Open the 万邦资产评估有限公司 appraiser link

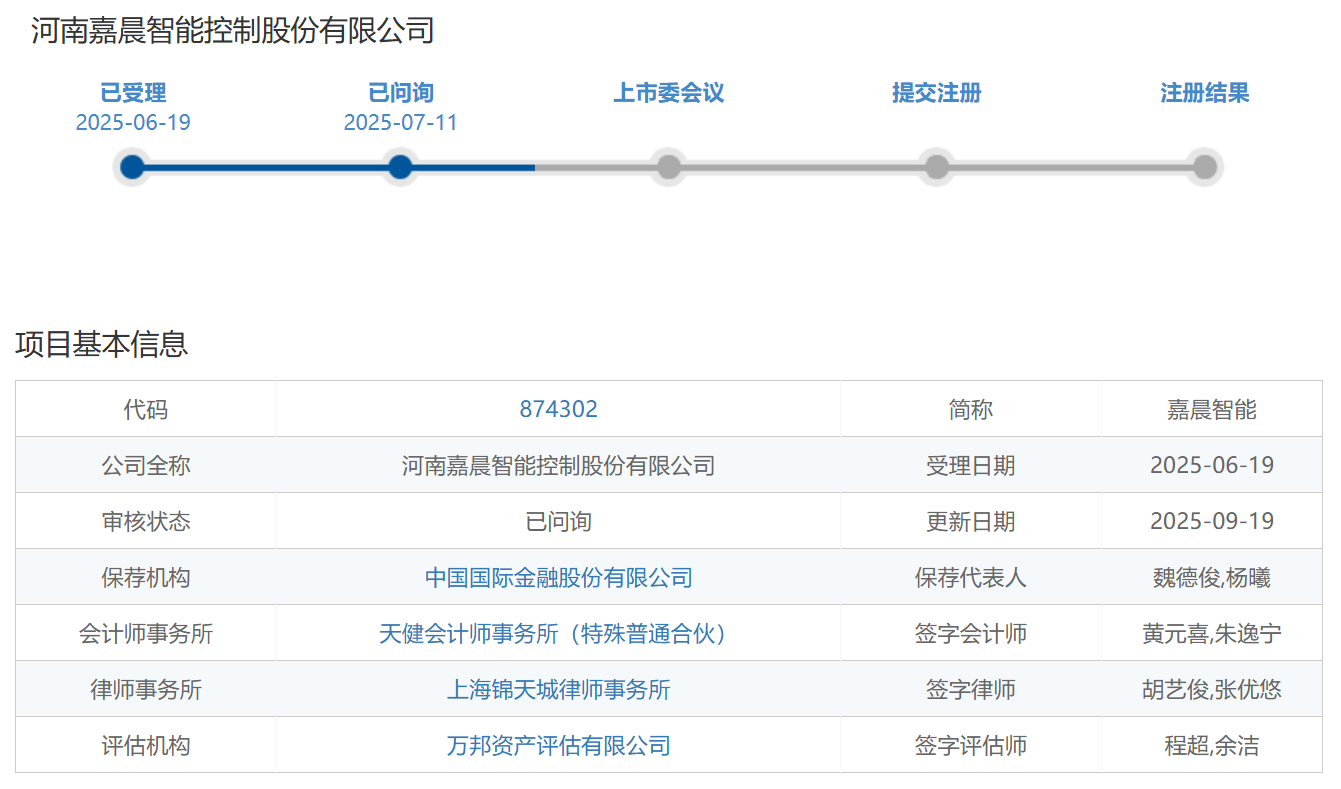[559, 746]
